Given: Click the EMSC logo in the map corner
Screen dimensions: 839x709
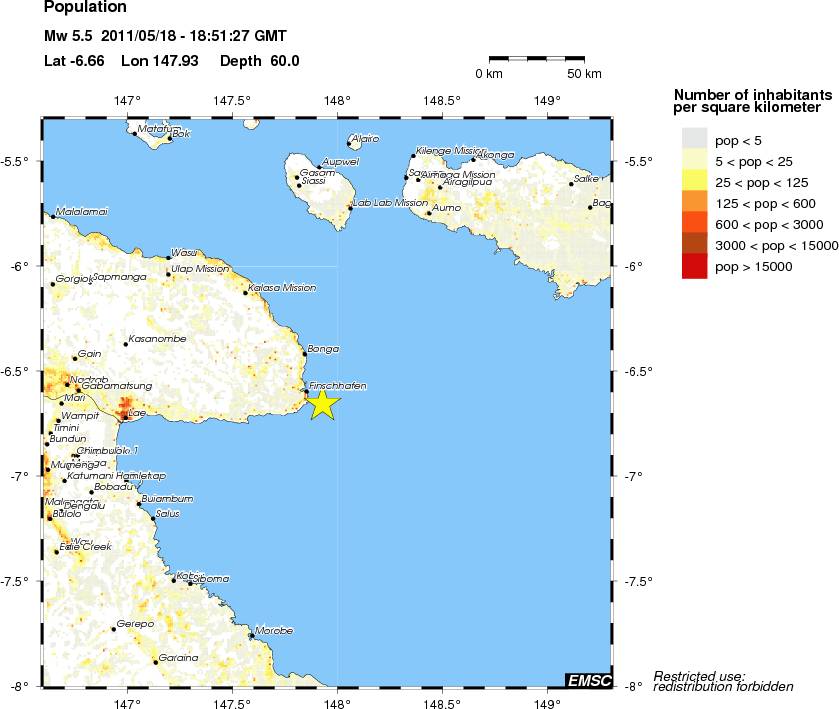Looking at the screenshot, I should click(x=586, y=680).
